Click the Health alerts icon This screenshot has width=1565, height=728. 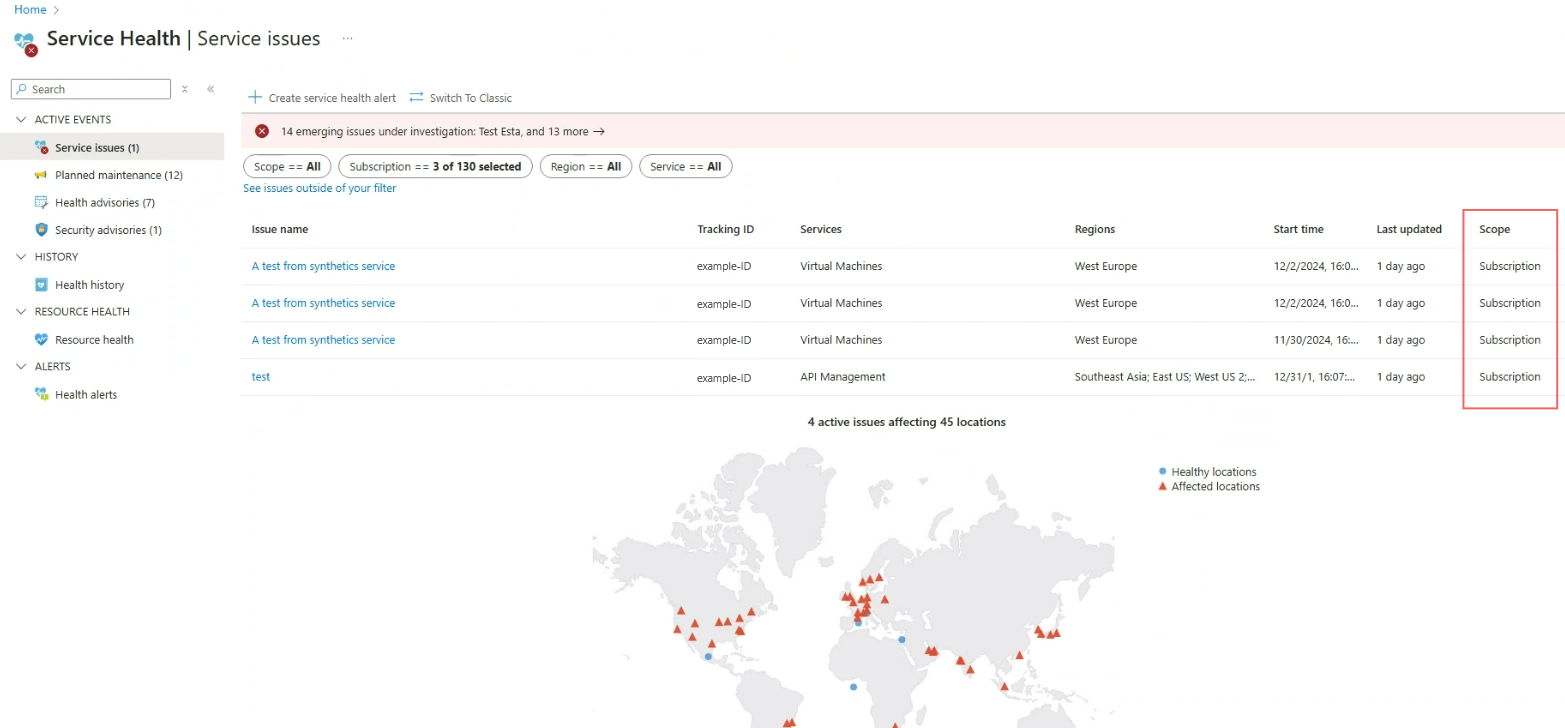41,395
